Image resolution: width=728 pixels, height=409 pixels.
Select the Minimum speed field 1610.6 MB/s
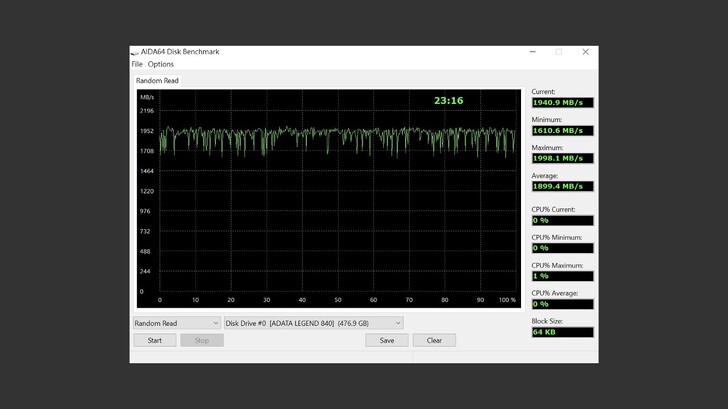point(562,131)
